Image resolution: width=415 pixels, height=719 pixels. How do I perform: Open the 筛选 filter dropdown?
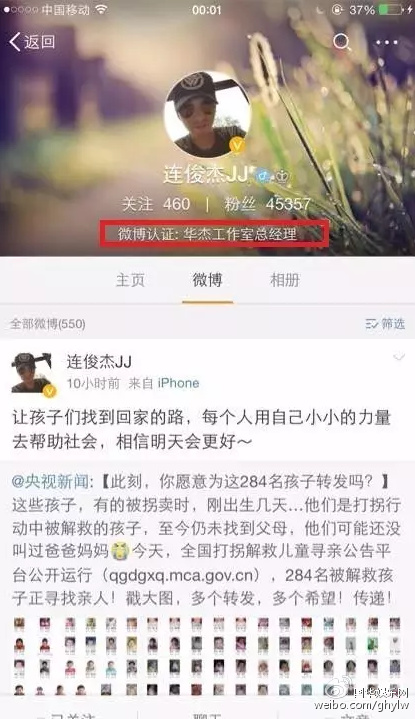[x=385, y=324]
